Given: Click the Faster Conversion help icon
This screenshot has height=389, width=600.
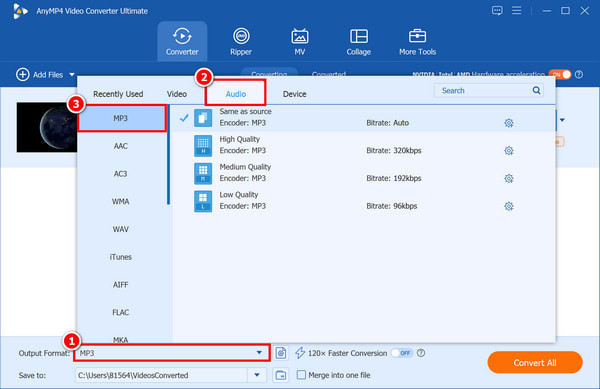Looking at the screenshot, I should point(421,353).
